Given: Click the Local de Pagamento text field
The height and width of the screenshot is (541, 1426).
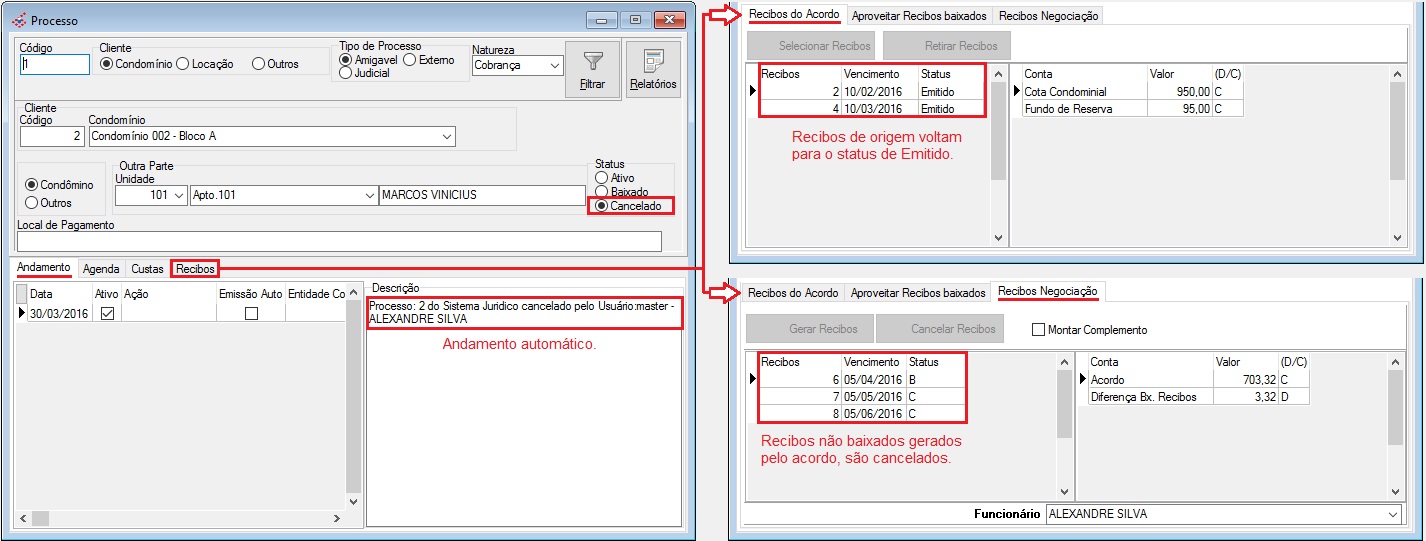Looking at the screenshot, I should [x=339, y=242].
